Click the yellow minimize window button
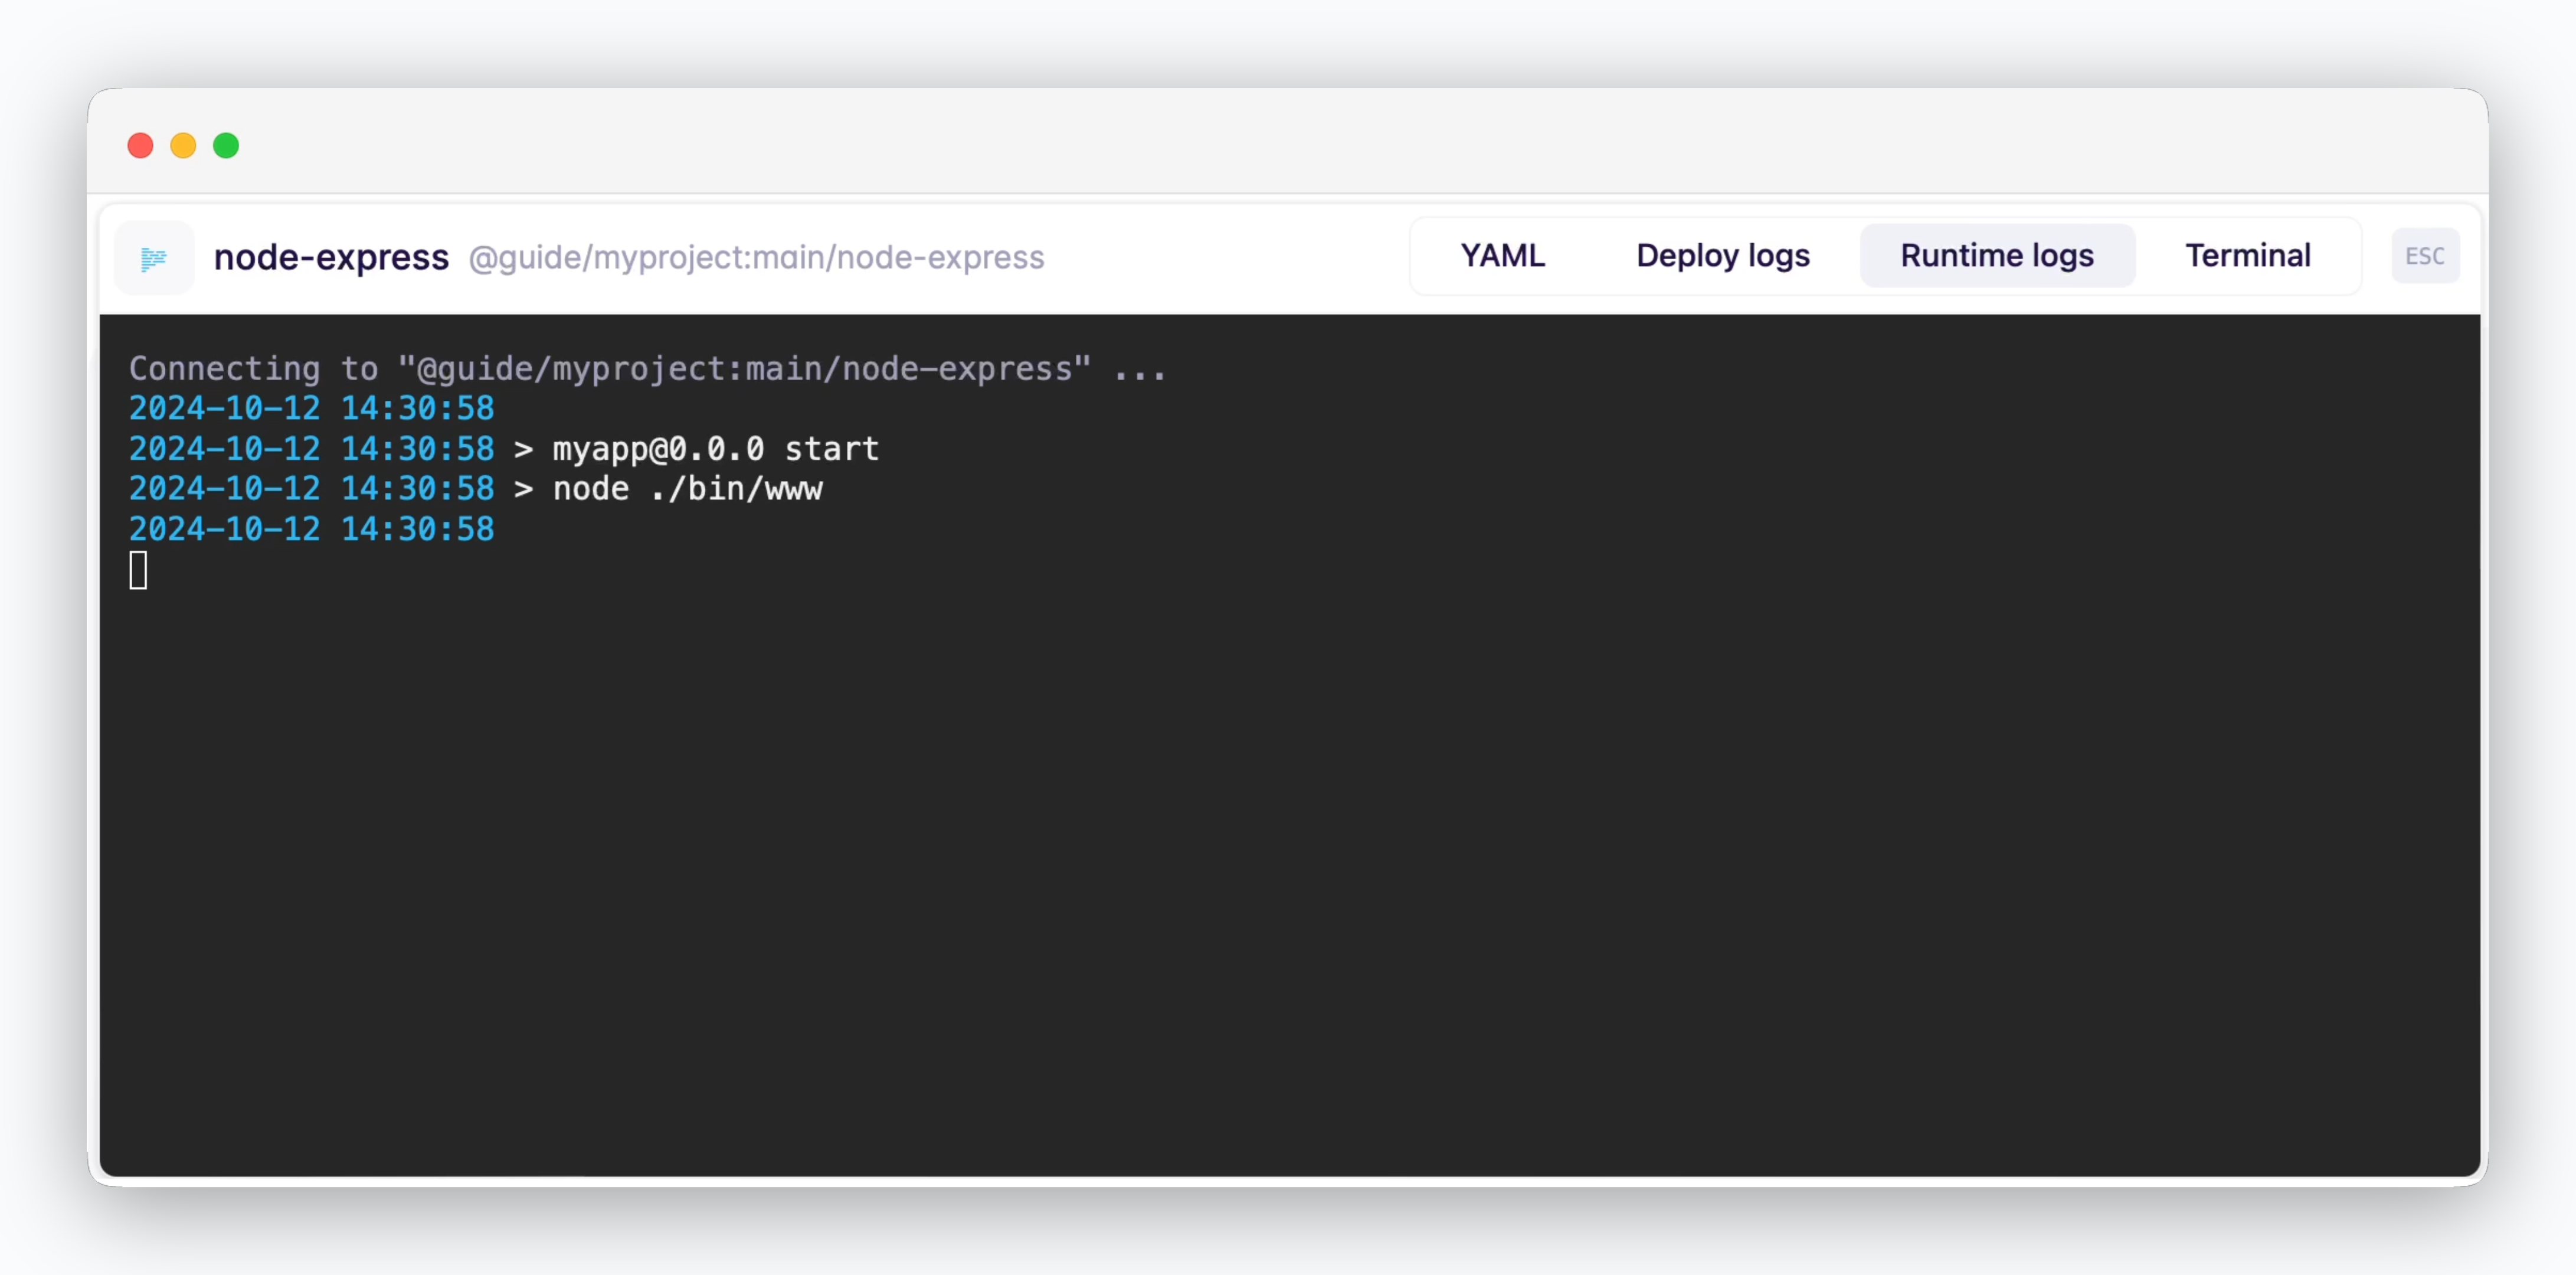Image resolution: width=2576 pixels, height=1275 pixels. [183, 146]
